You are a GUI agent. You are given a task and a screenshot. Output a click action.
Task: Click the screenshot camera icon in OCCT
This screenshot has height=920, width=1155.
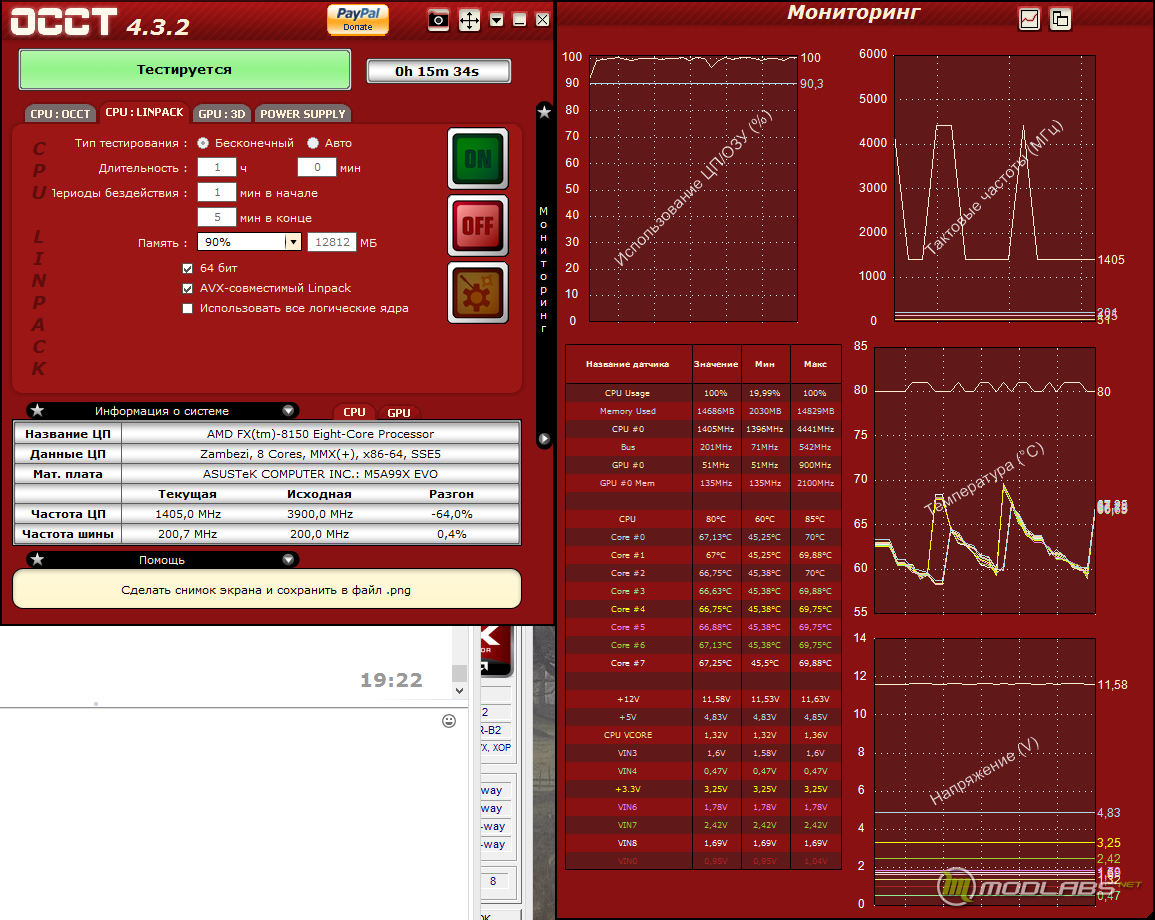pyautogui.click(x=438, y=20)
